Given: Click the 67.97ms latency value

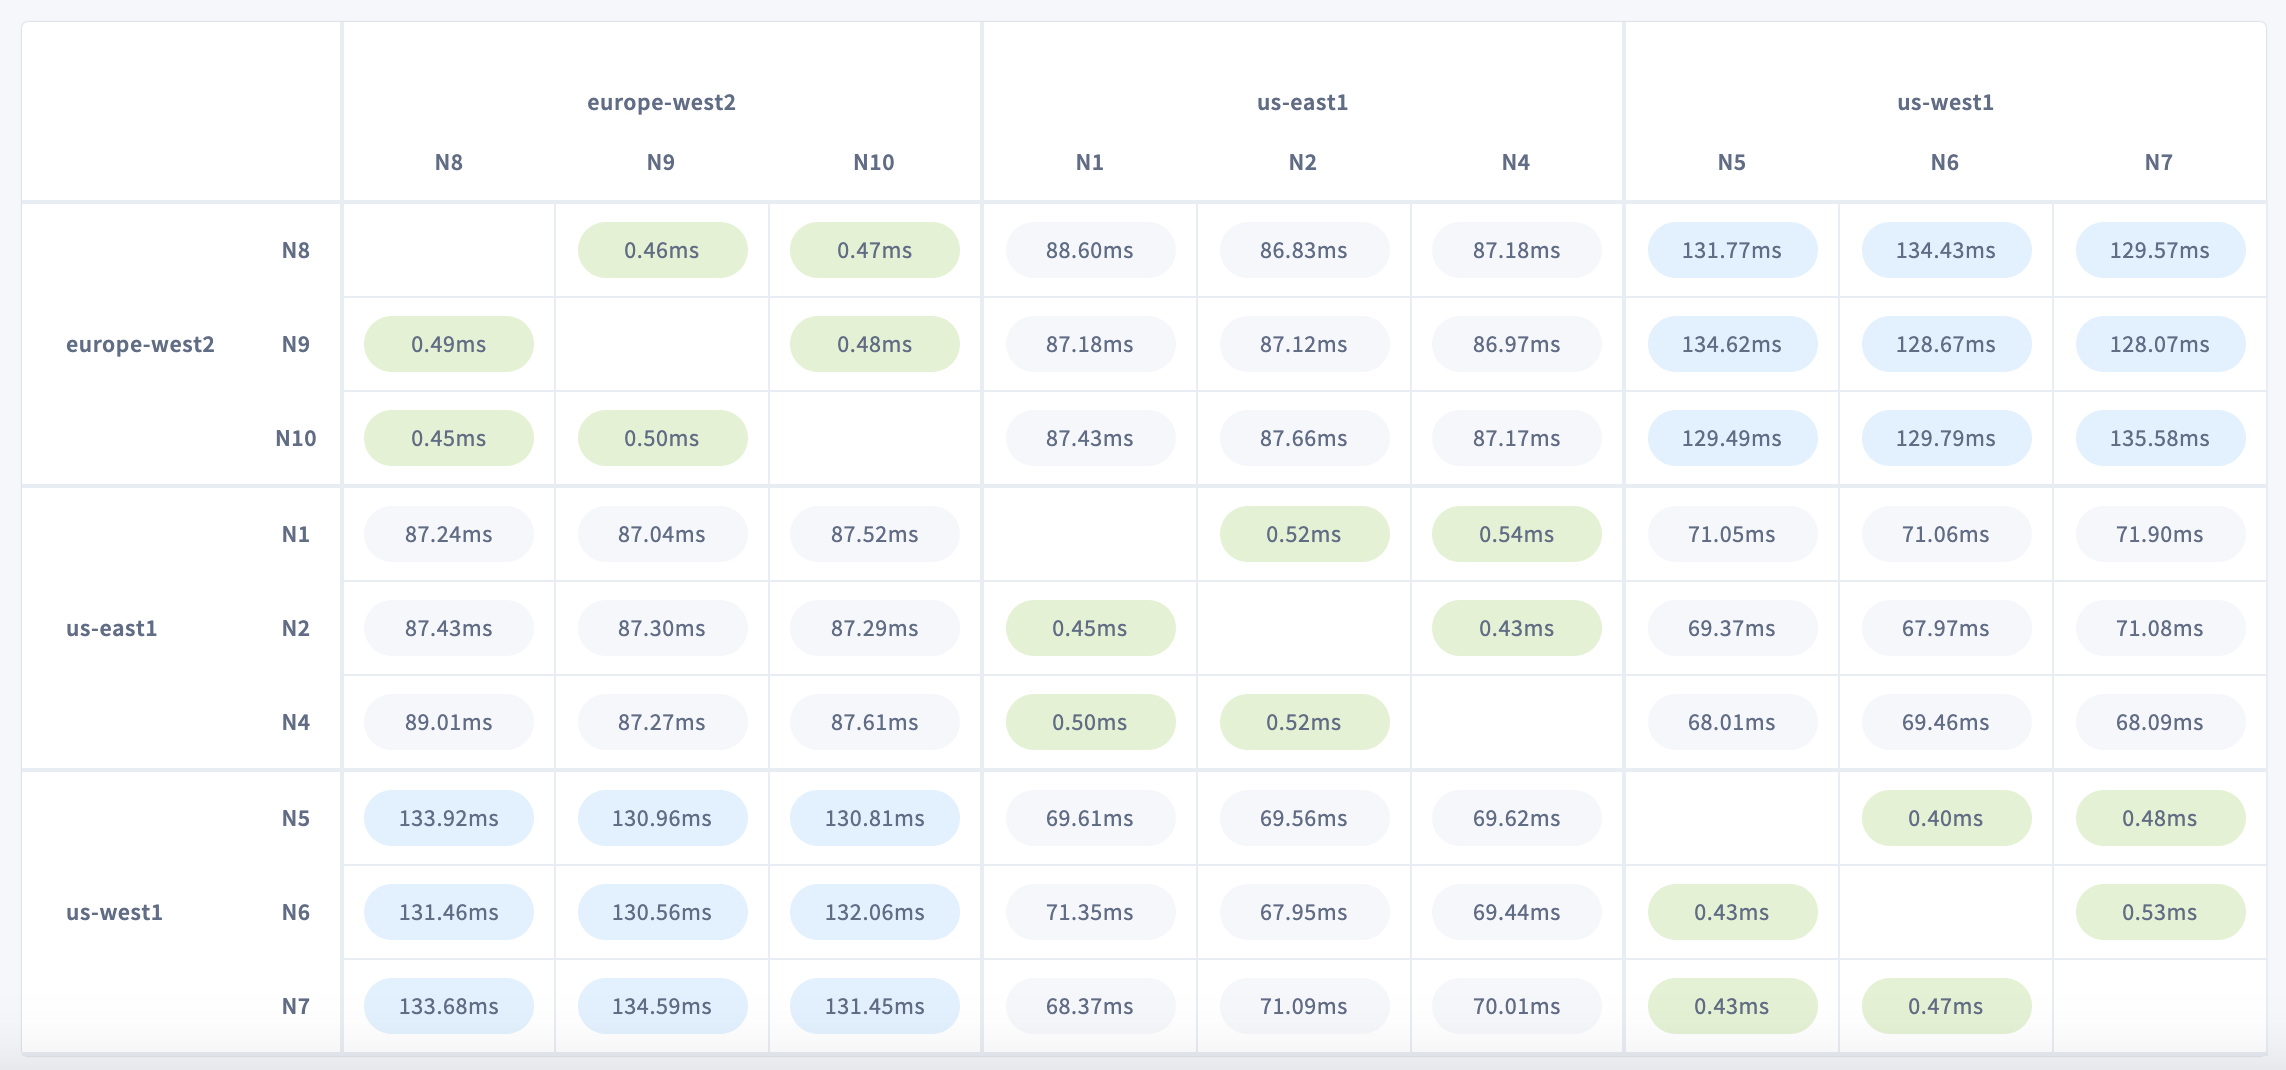Looking at the screenshot, I should [x=1945, y=628].
